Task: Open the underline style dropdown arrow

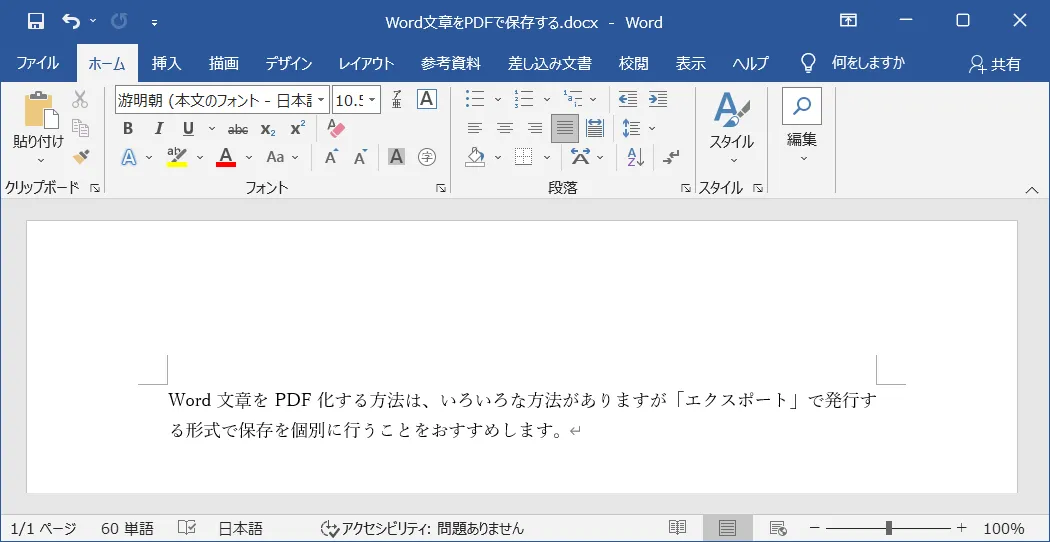Action: (x=212, y=129)
